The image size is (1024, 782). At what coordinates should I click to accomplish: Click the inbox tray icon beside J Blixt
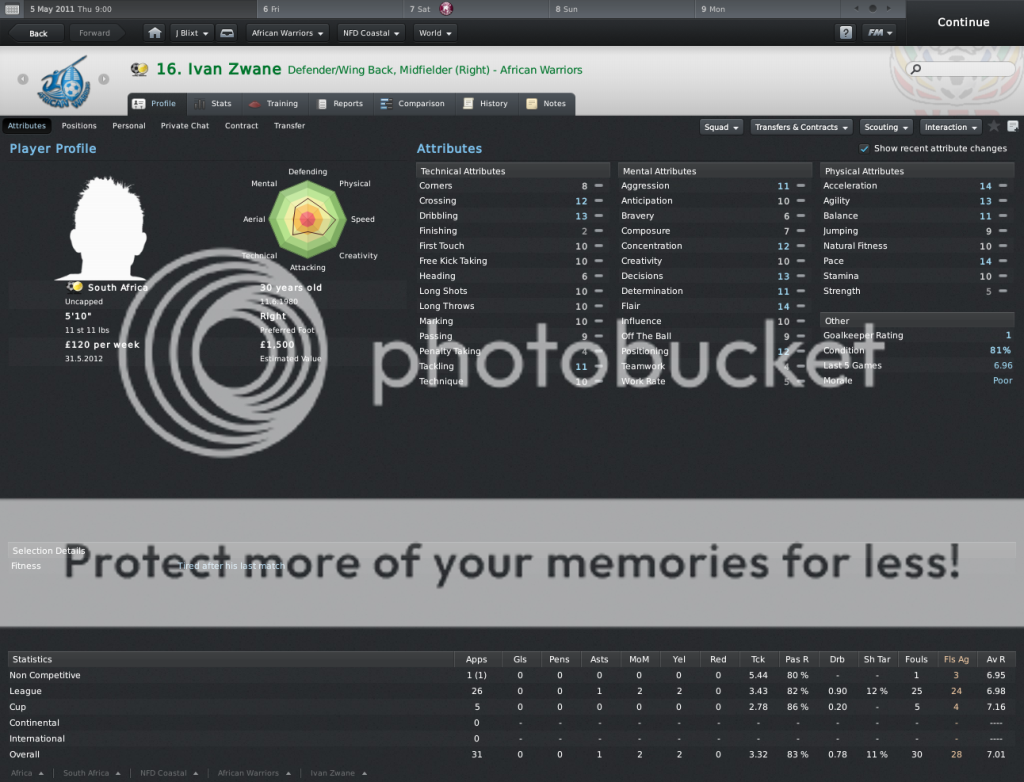227,33
